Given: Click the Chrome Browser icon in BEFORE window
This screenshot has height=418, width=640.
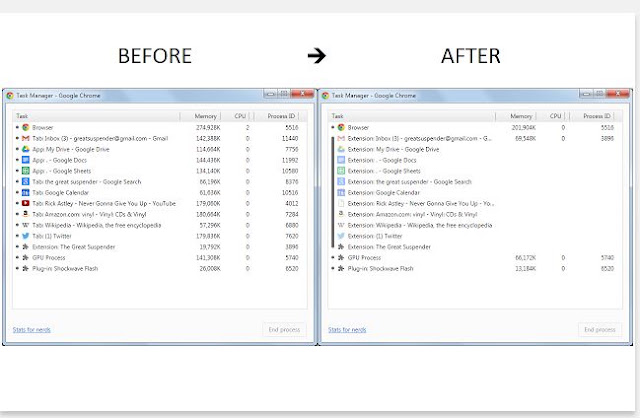Looking at the screenshot, I should tap(26, 127).
